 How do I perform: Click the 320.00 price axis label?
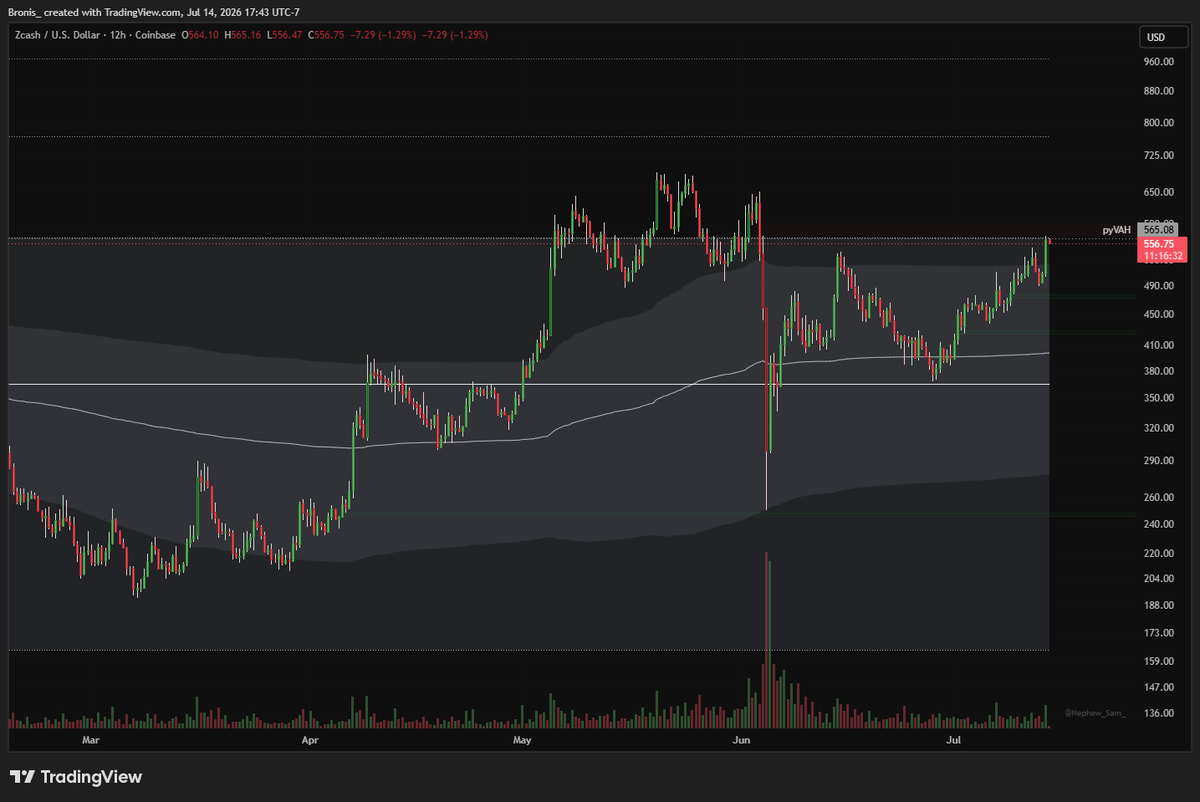[x=1158, y=428]
